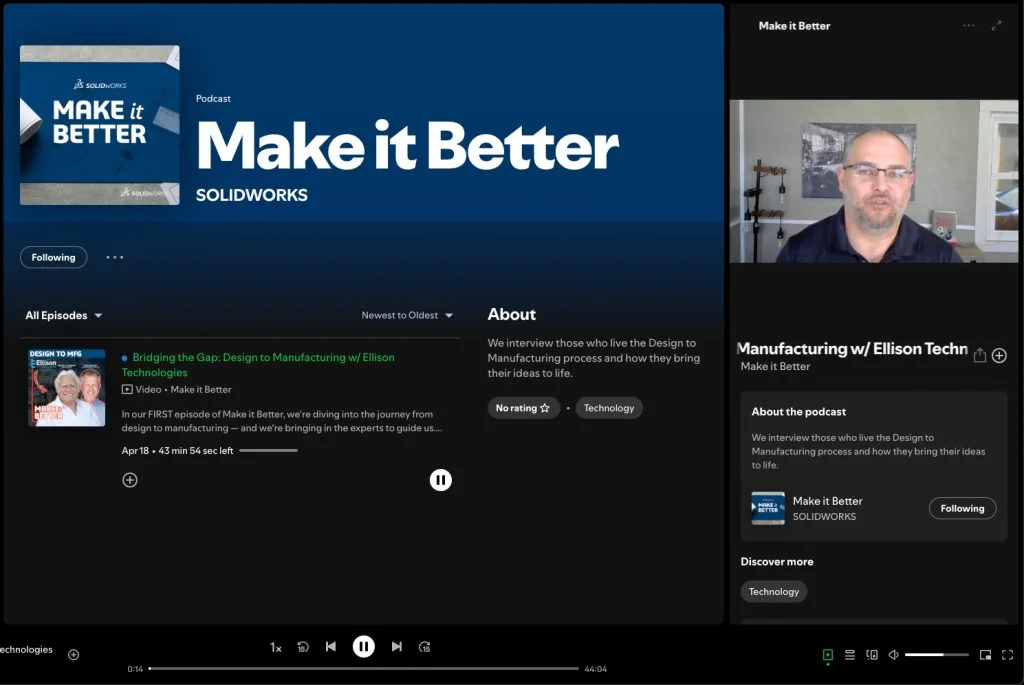Viewport: 1024px width, 685px height.
Task: Select the Technology genre chip
Action: pos(608,407)
